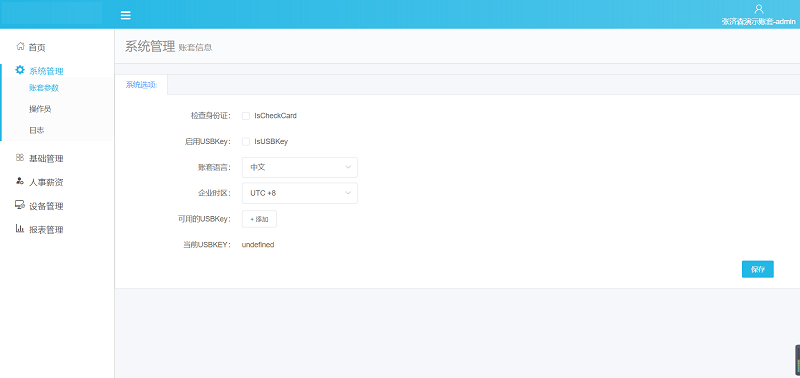Click the people icon for 人事薪资
800x378 pixels.
pos(20,181)
